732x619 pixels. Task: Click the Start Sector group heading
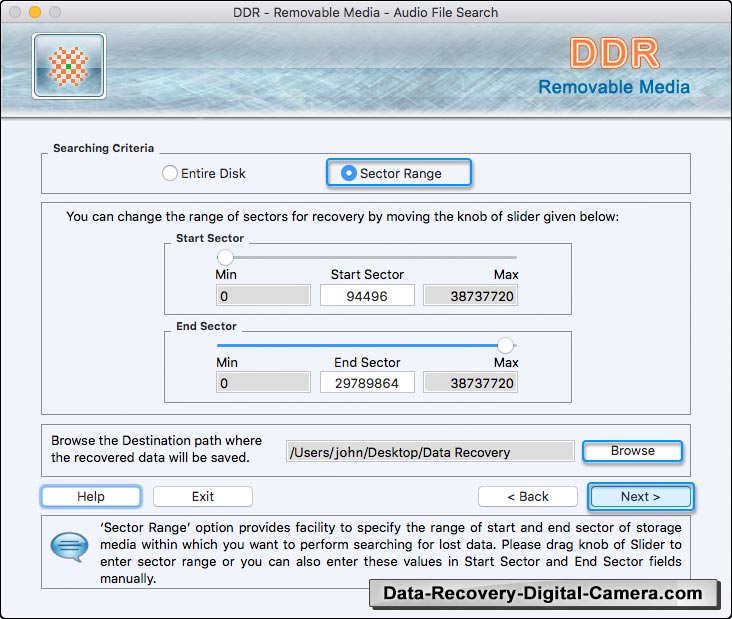point(210,238)
